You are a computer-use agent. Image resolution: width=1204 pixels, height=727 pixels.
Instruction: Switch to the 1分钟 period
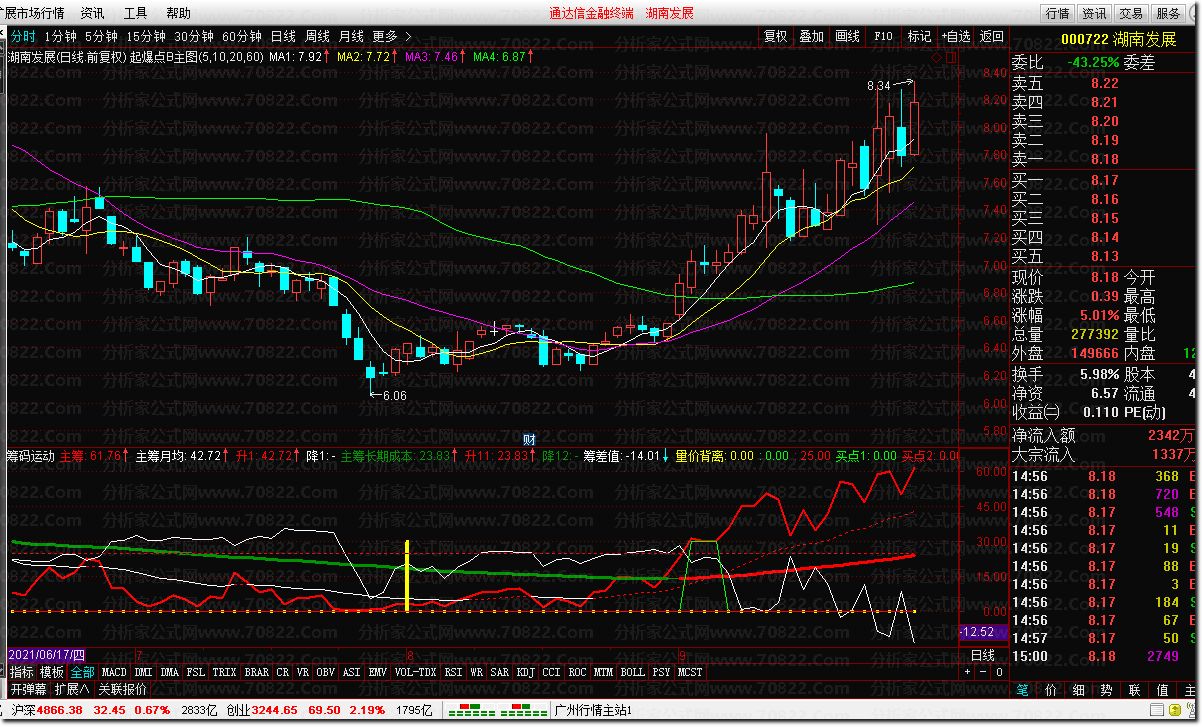tap(61, 36)
